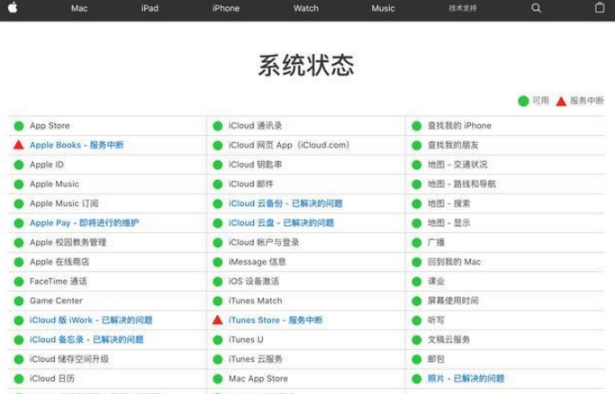615x394 pixels.
Task: Select the 地图 - 交通状况 text
Action: click(457, 165)
